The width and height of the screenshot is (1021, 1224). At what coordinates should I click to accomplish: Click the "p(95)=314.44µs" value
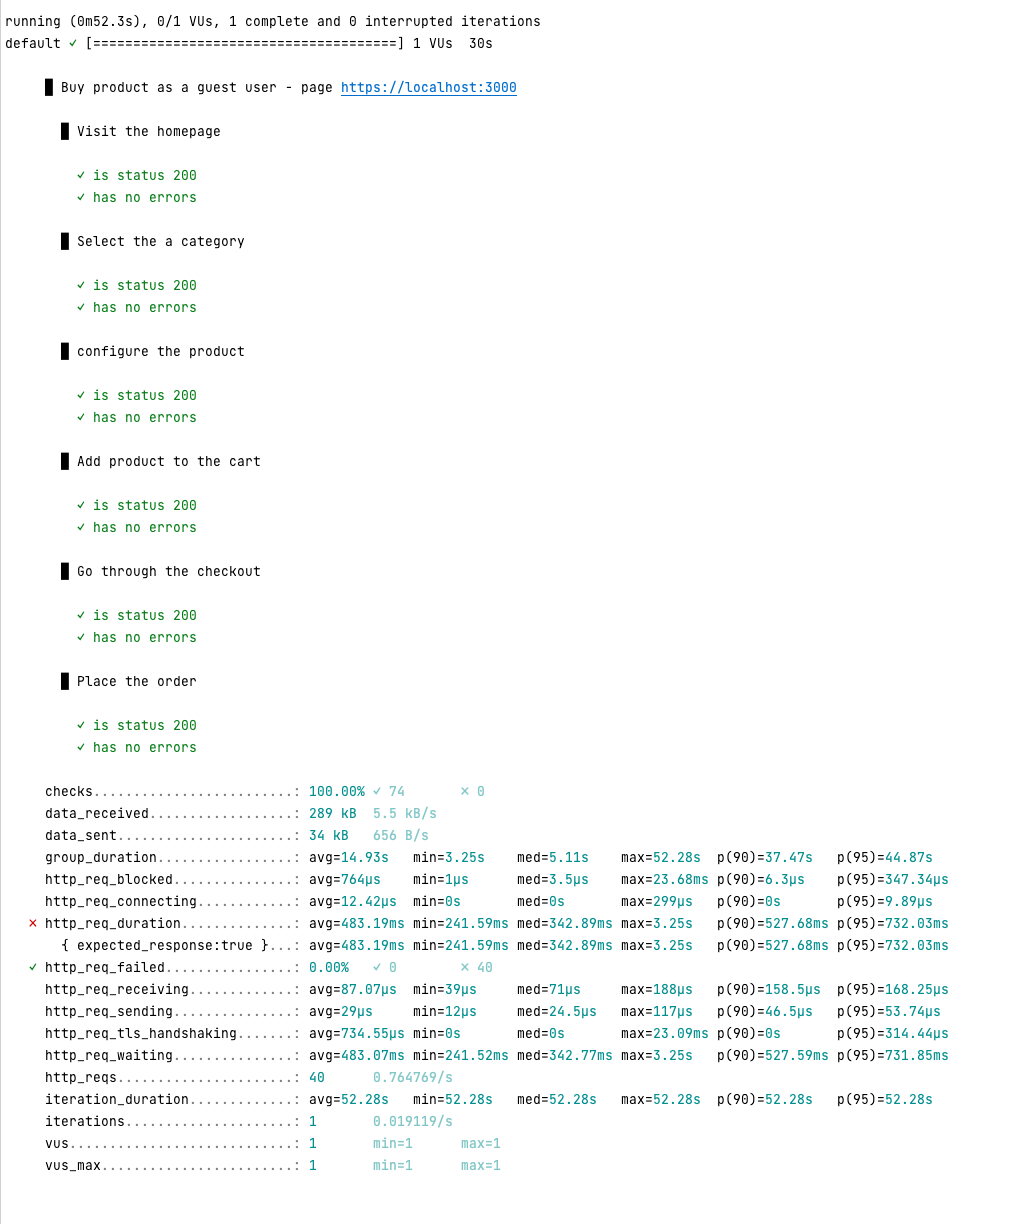pos(892,1033)
